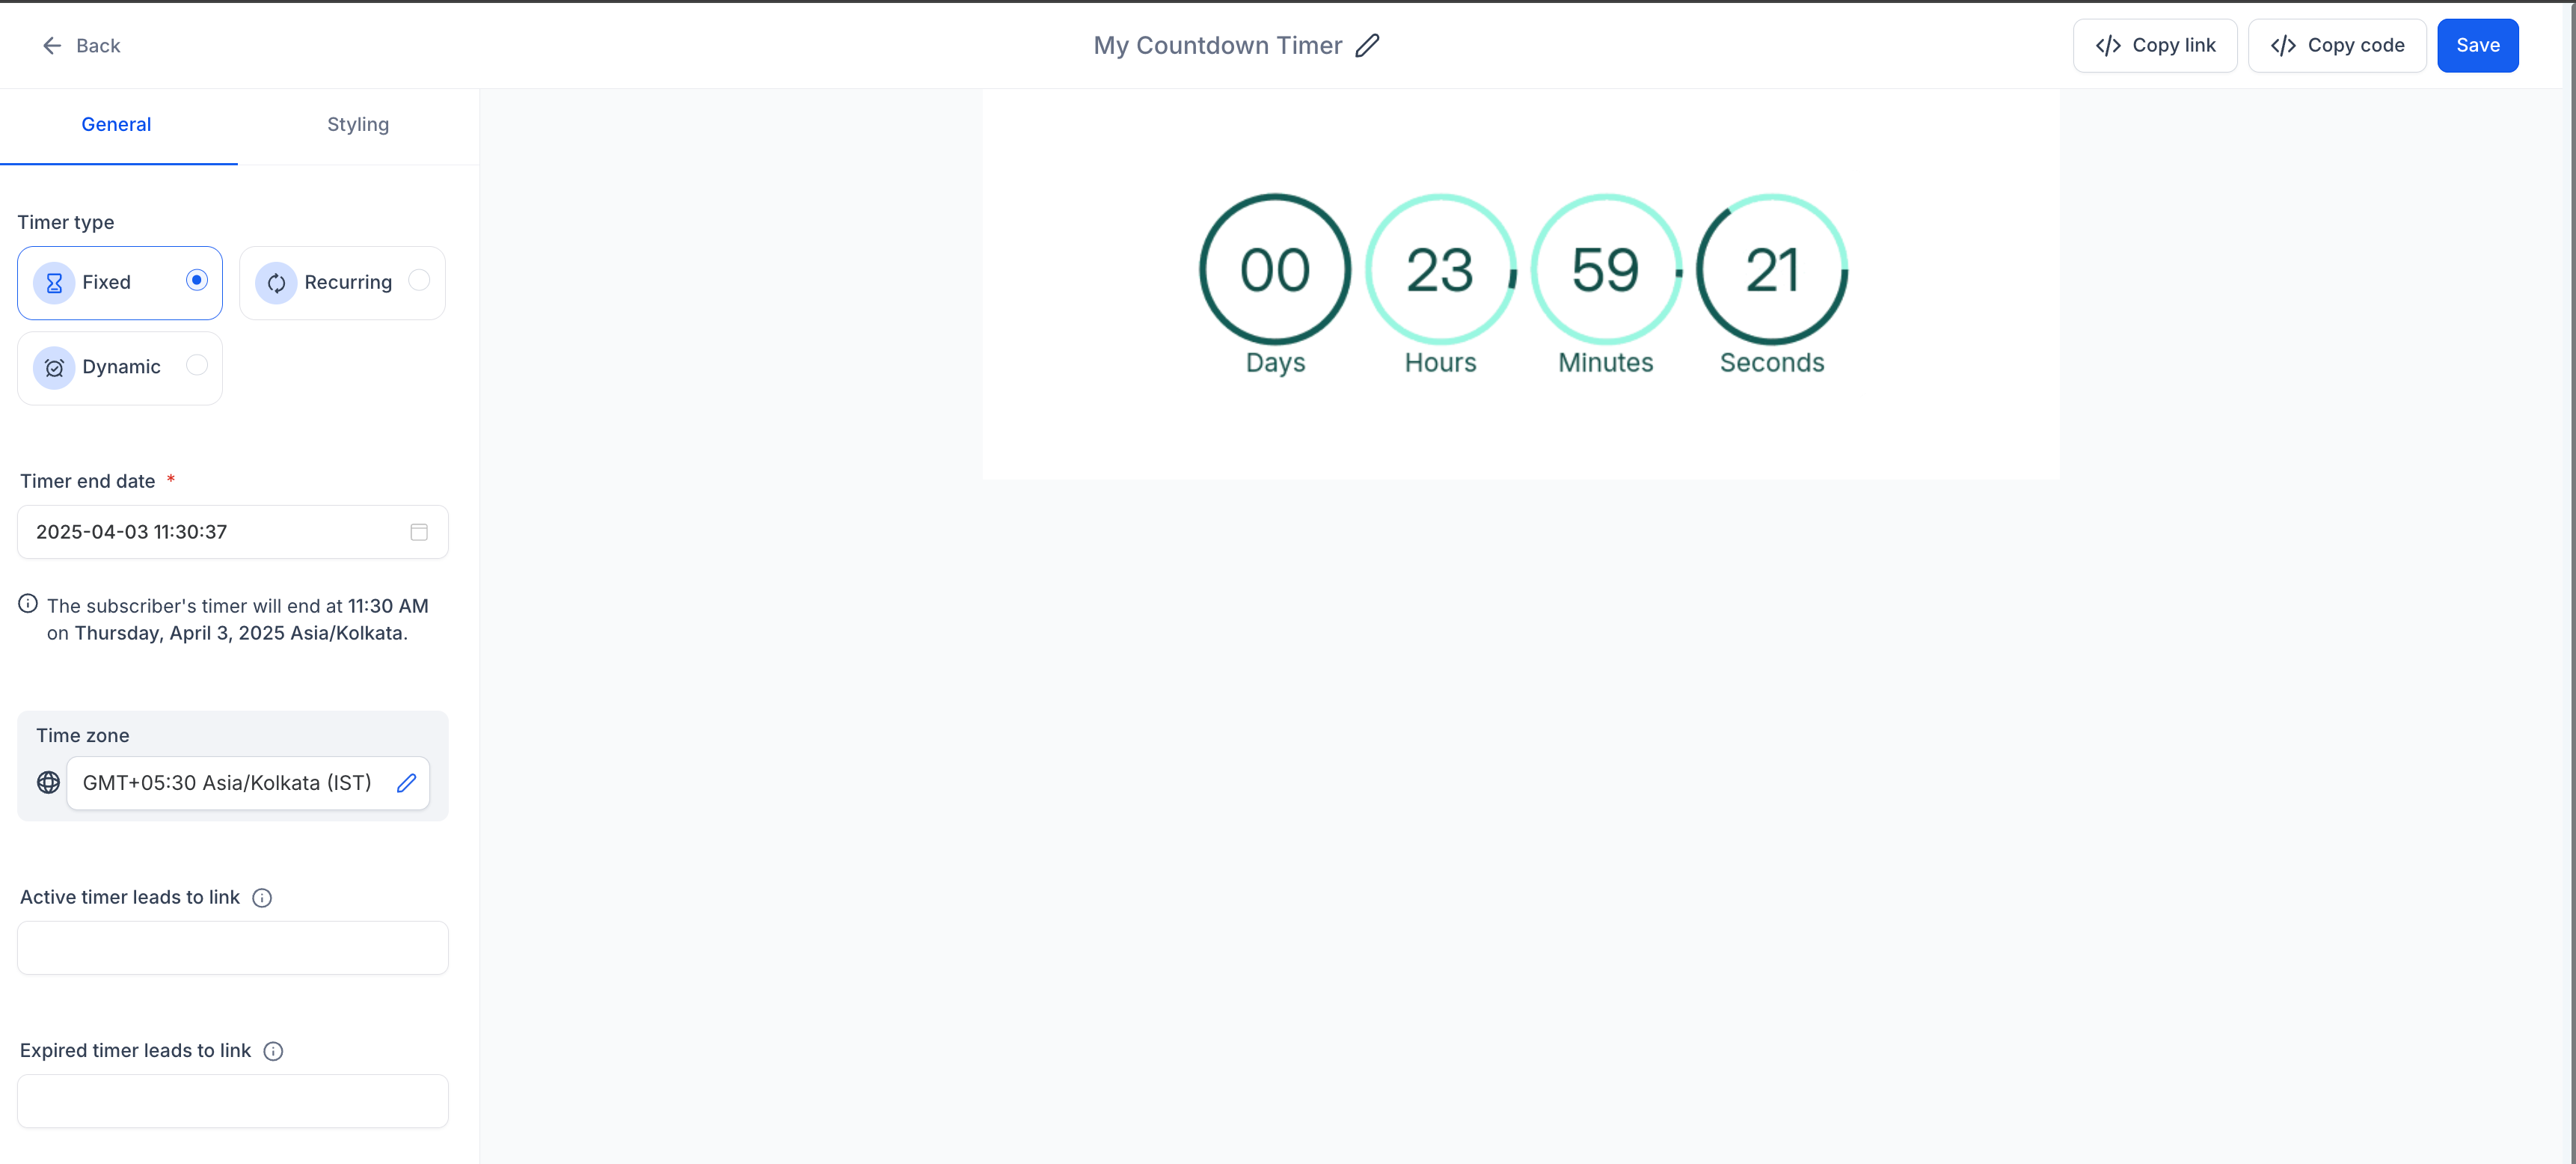Click the alarm clock icon for Dynamic timer
The height and width of the screenshot is (1164, 2576).
[x=54, y=368]
